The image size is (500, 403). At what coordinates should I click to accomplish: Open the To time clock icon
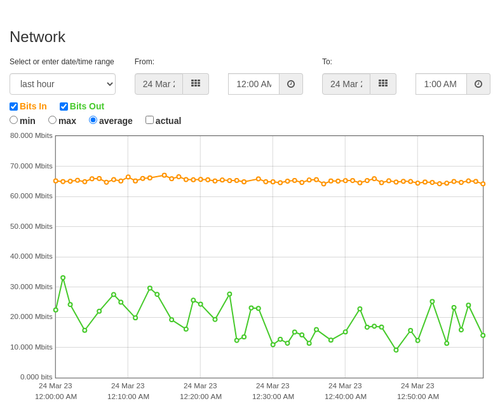click(478, 84)
